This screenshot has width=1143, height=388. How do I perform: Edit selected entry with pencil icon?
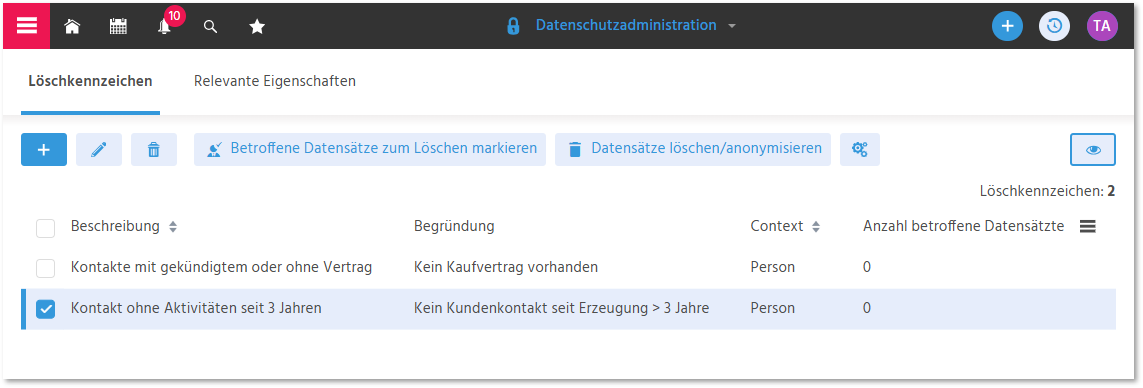point(98,150)
